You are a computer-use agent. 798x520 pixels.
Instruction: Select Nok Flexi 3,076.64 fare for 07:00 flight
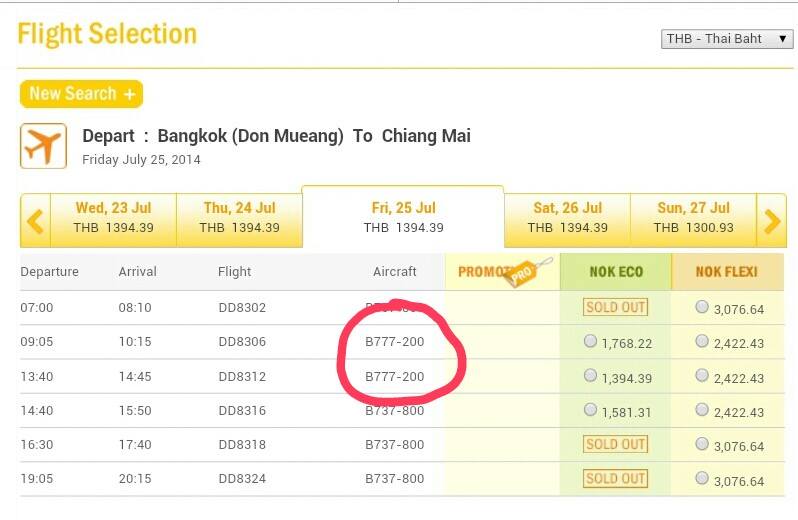702,307
